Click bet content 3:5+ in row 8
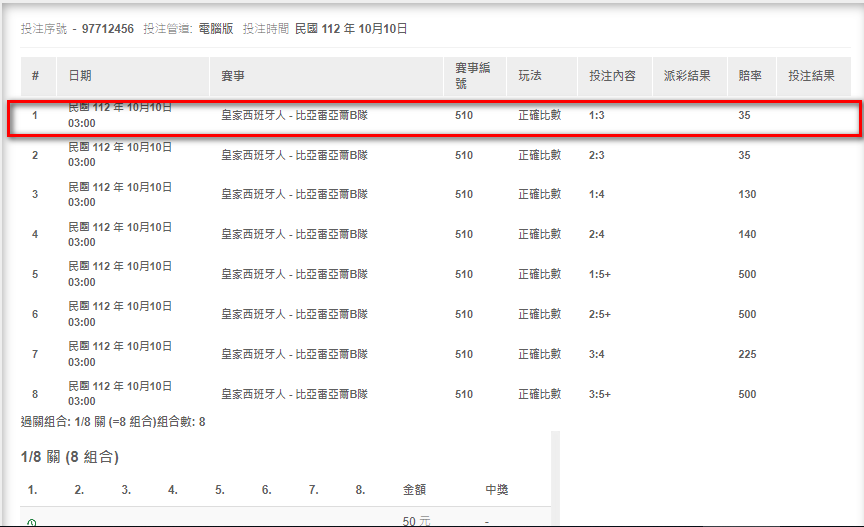This screenshot has height=527, width=864. [600, 394]
